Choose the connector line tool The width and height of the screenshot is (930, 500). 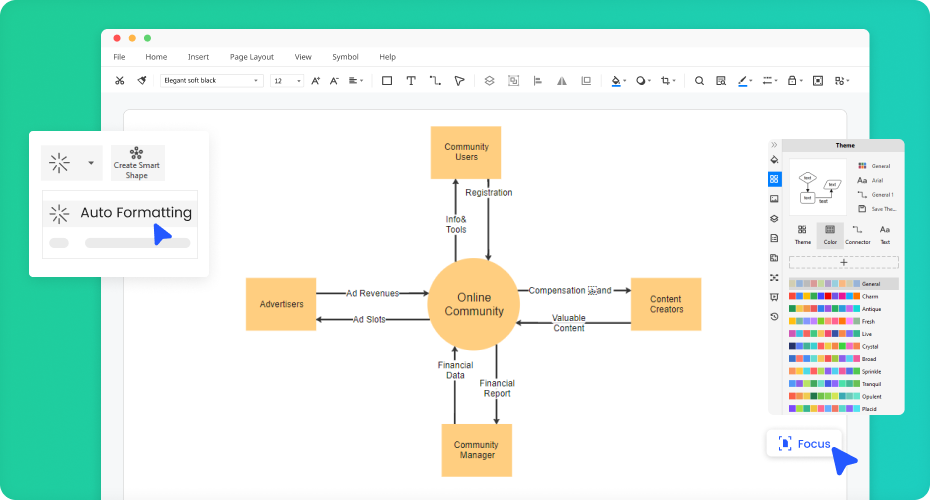(435, 80)
